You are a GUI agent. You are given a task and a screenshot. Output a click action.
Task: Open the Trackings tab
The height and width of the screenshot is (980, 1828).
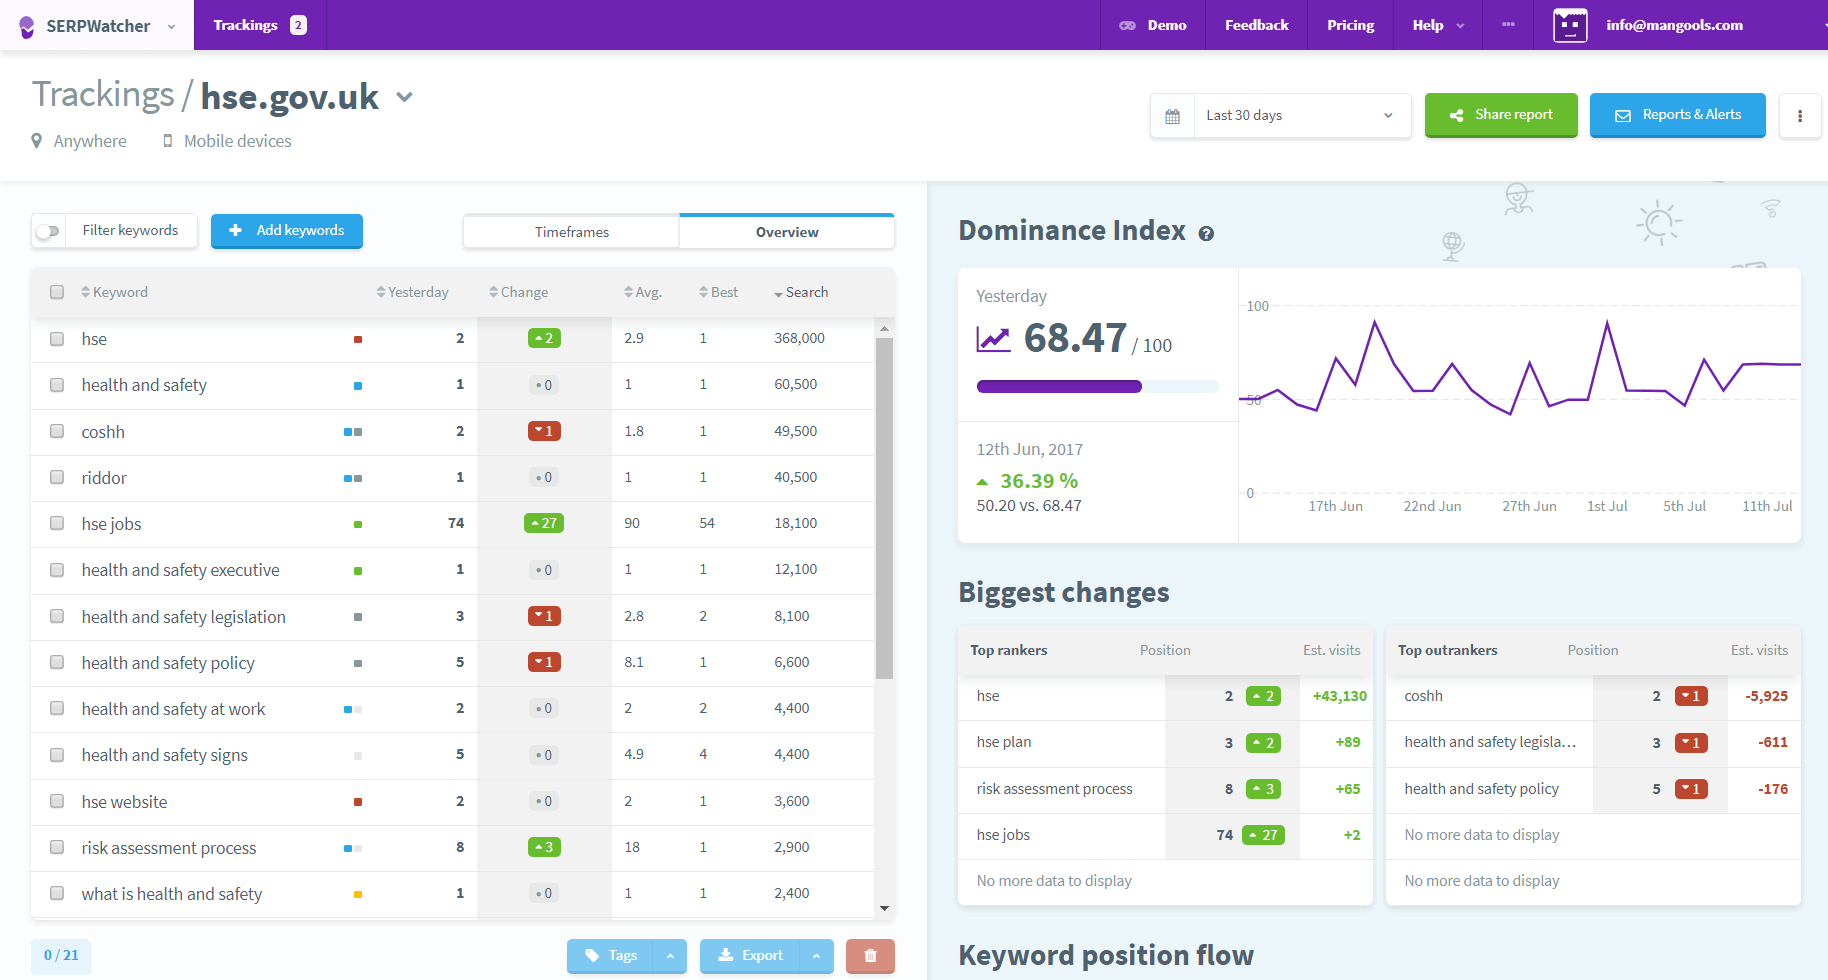click(260, 25)
